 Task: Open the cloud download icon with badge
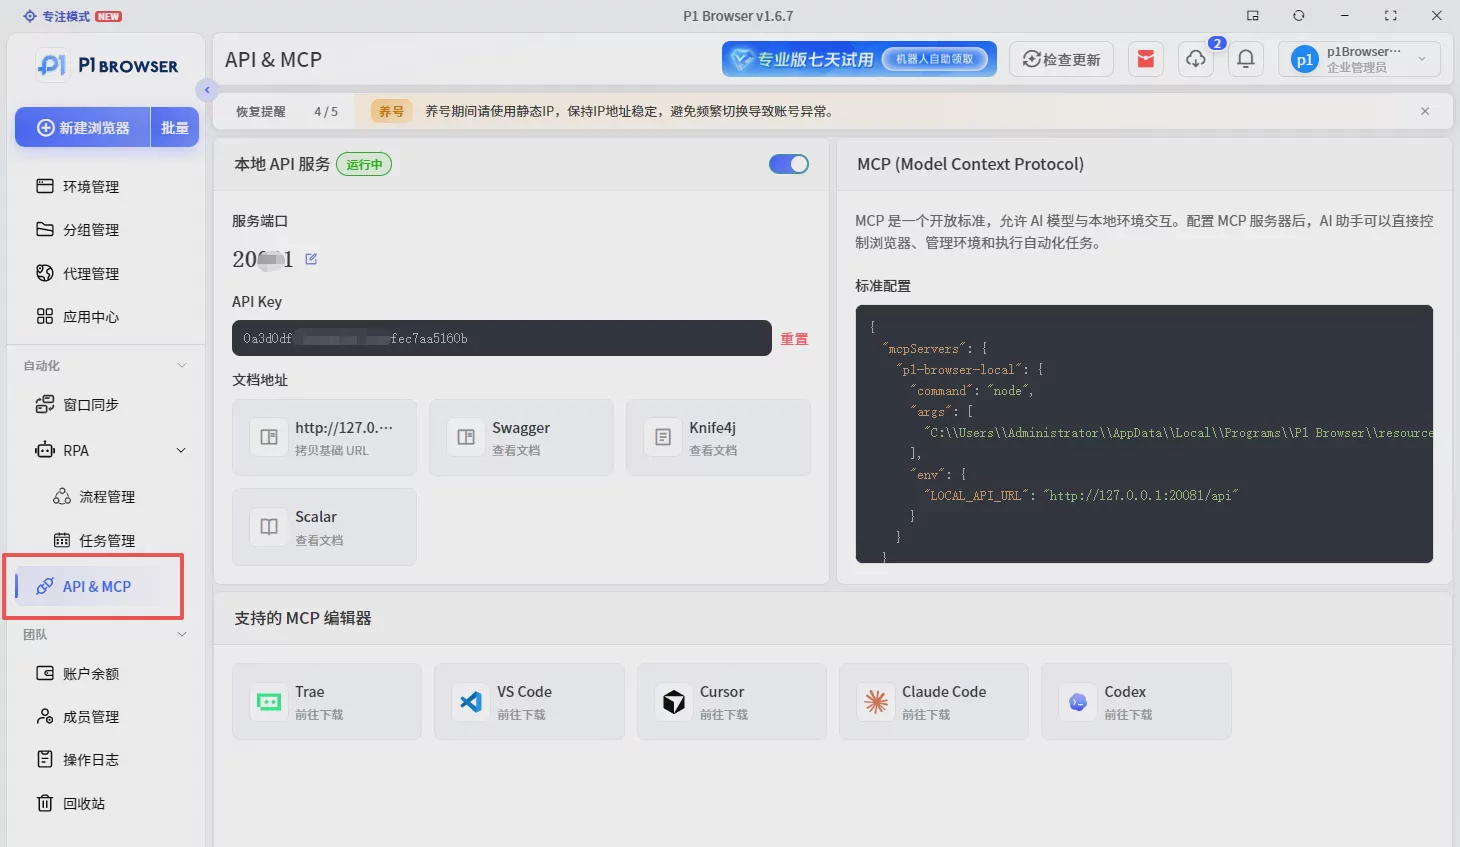click(x=1196, y=59)
